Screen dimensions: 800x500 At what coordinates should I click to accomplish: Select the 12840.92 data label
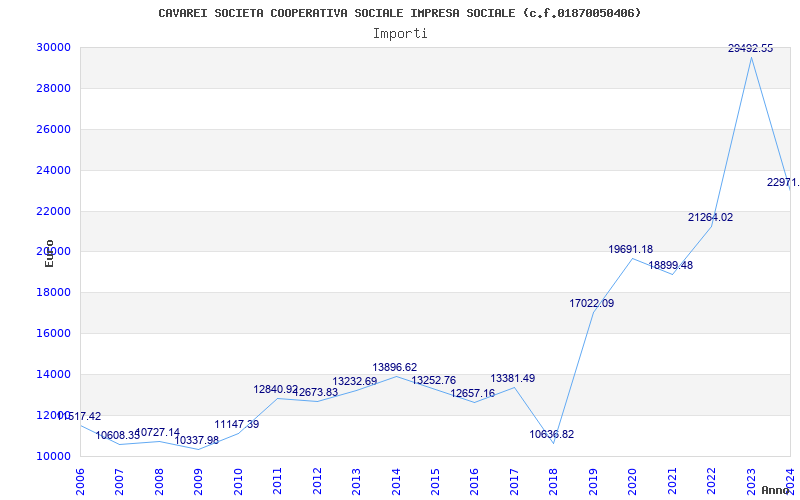(276, 390)
